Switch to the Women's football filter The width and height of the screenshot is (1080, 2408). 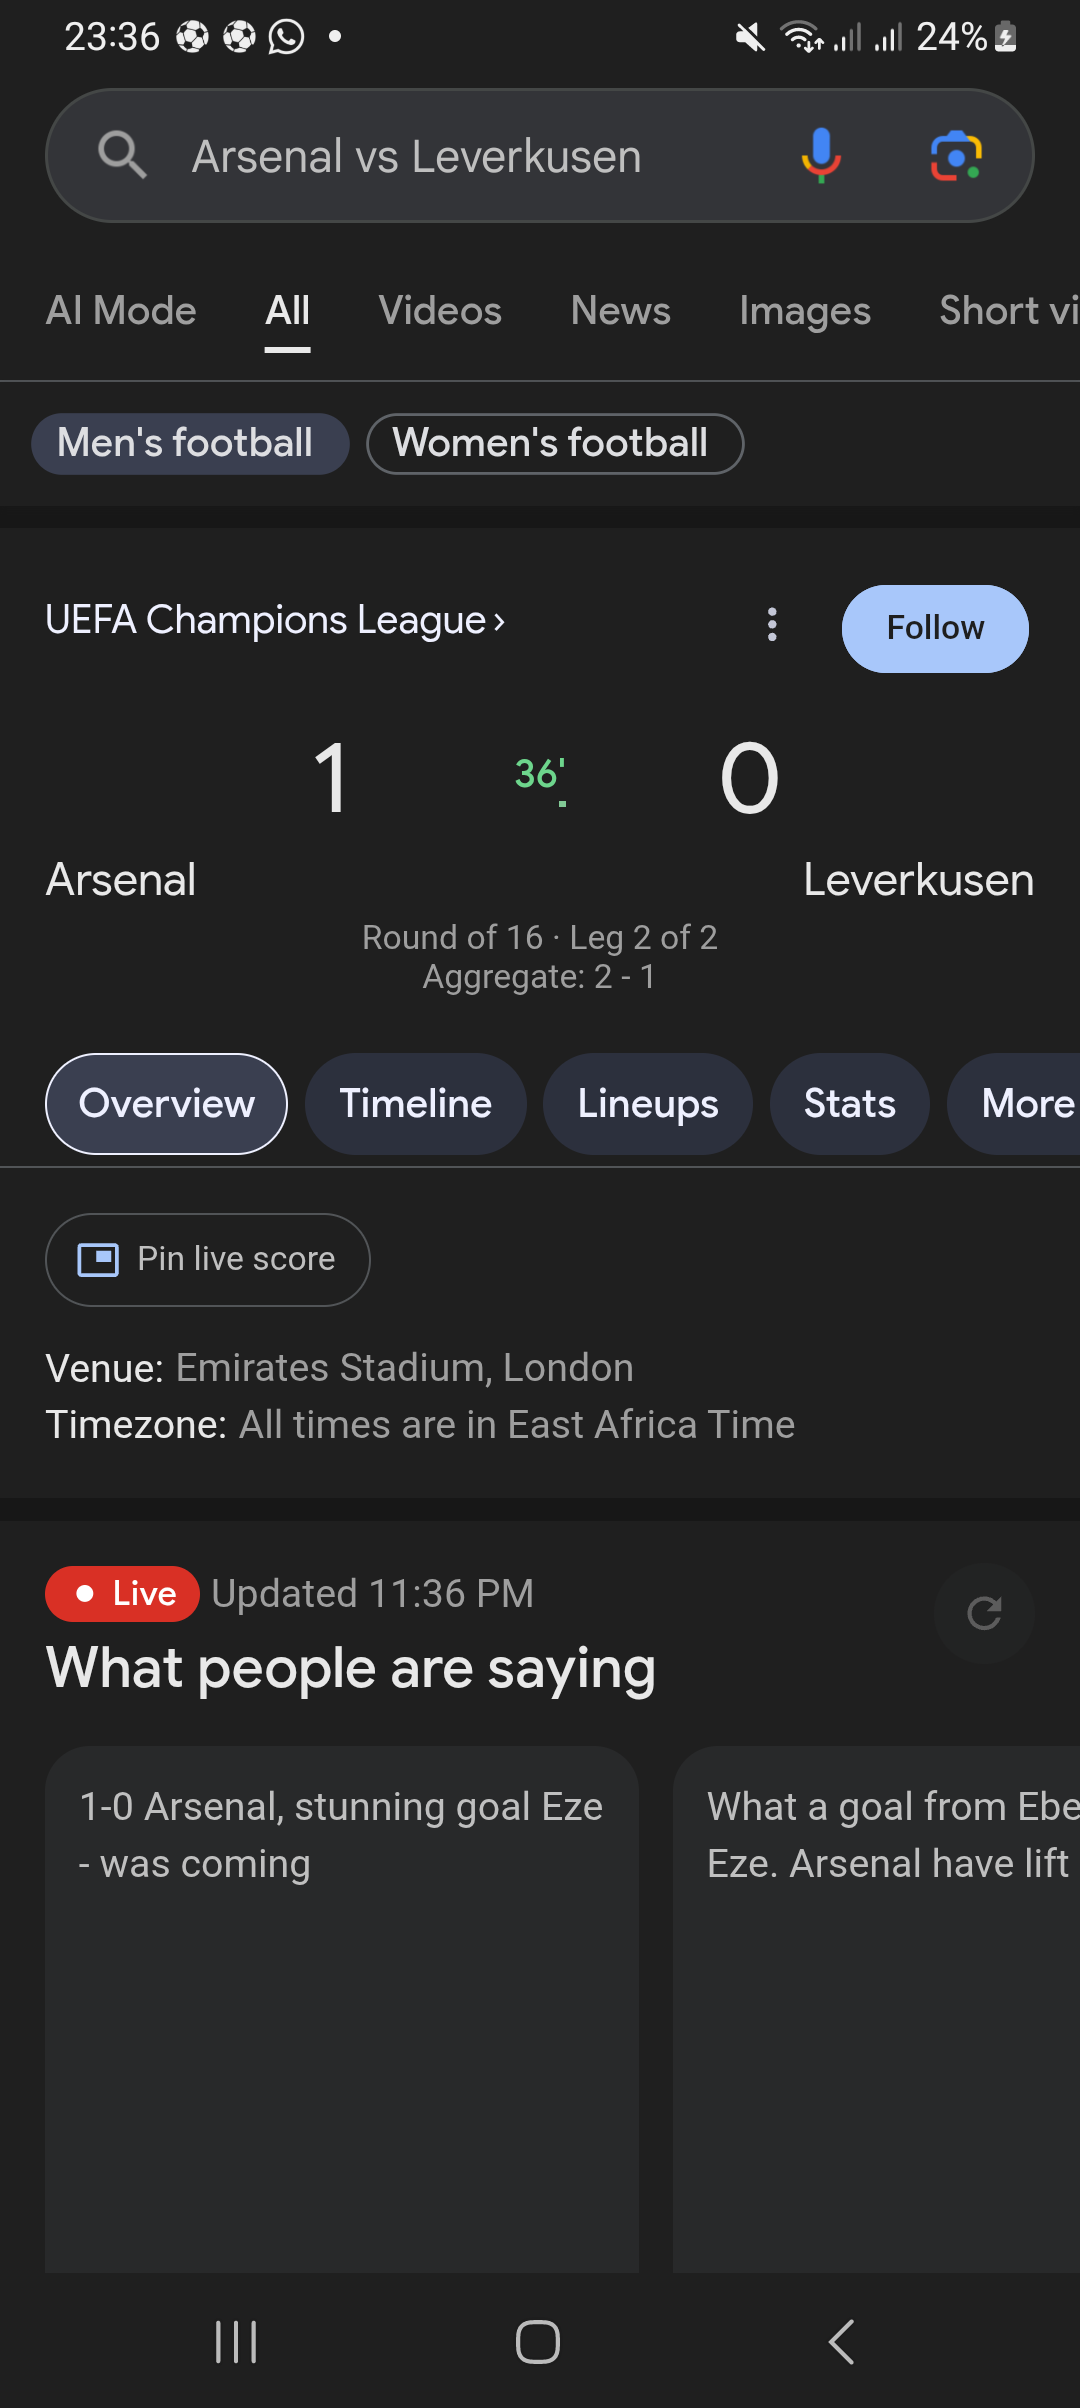(x=555, y=444)
